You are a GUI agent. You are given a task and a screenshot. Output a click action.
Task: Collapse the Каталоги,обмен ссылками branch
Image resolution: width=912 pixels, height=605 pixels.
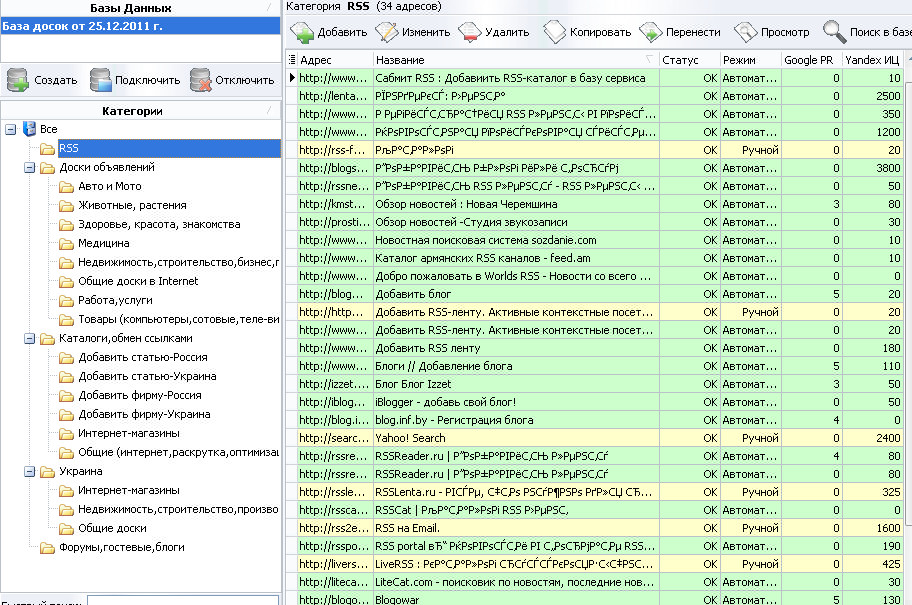(29, 339)
